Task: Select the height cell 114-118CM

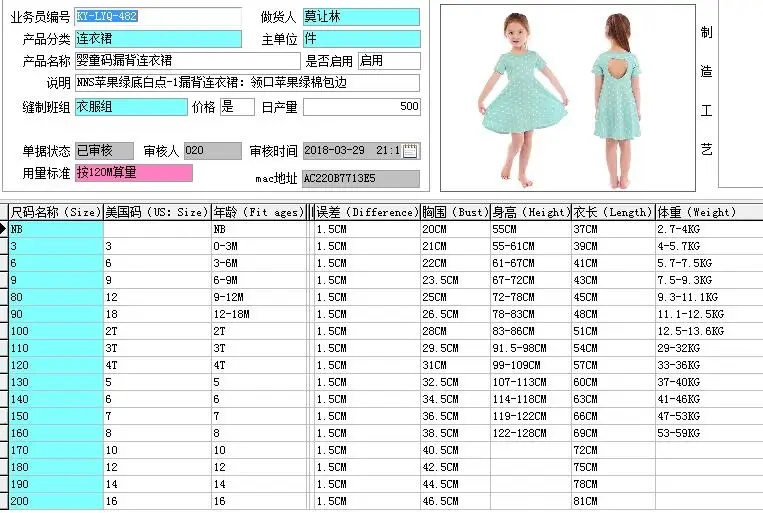Action: click(x=531, y=400)
